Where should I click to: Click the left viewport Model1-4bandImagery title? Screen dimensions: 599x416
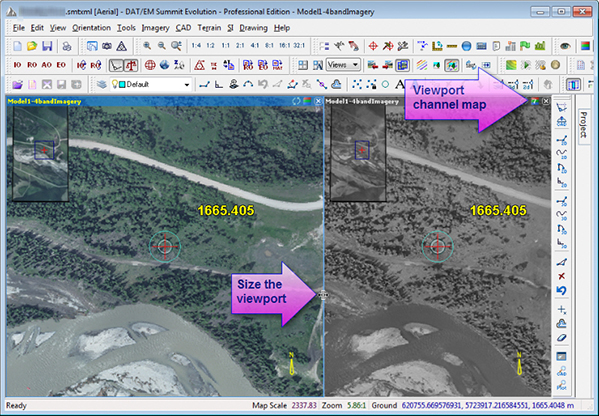(44, 101)
